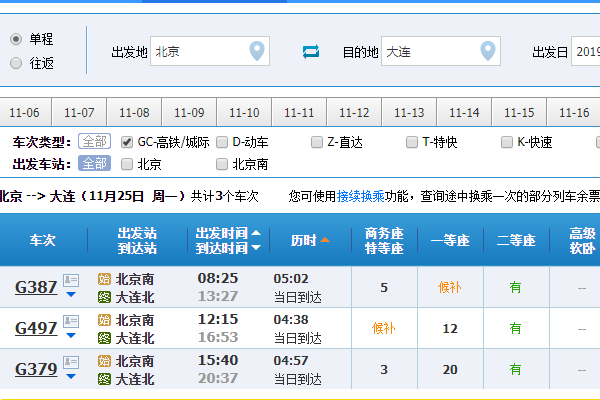Click the 车次 column header
Screen dimensions: 600x400
[42, 240]
